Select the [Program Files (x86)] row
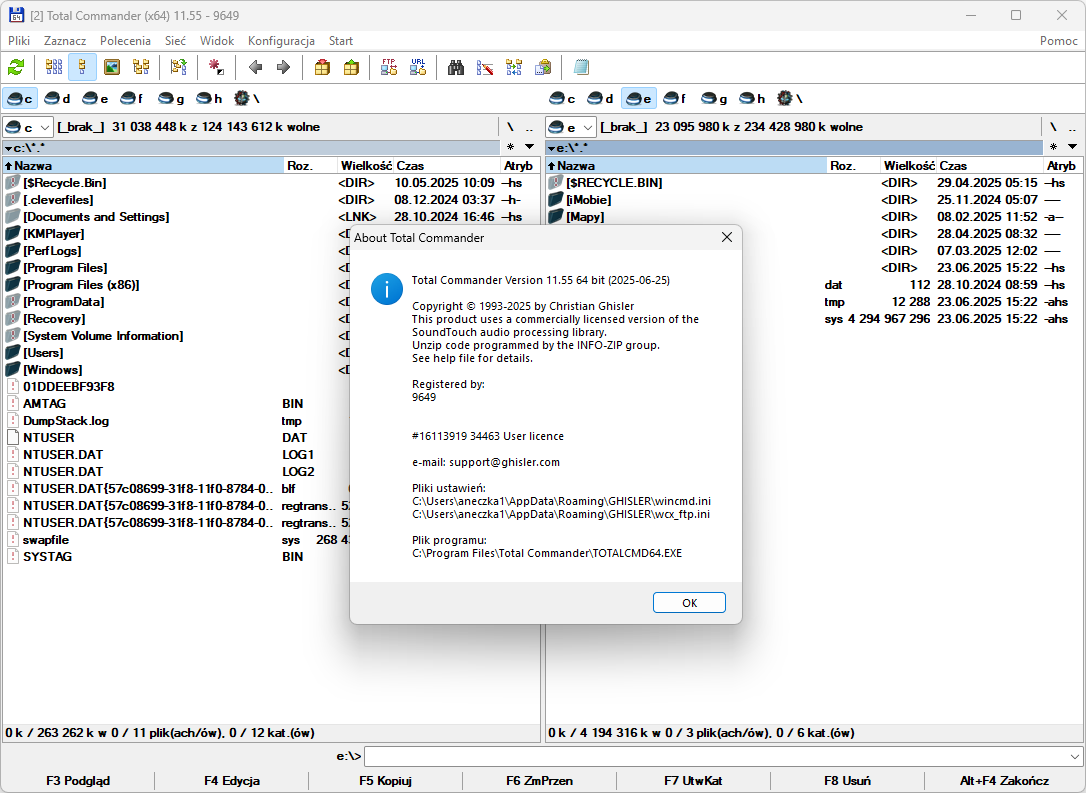Viewport: 1086px width, 793px height. pos(177,285)
